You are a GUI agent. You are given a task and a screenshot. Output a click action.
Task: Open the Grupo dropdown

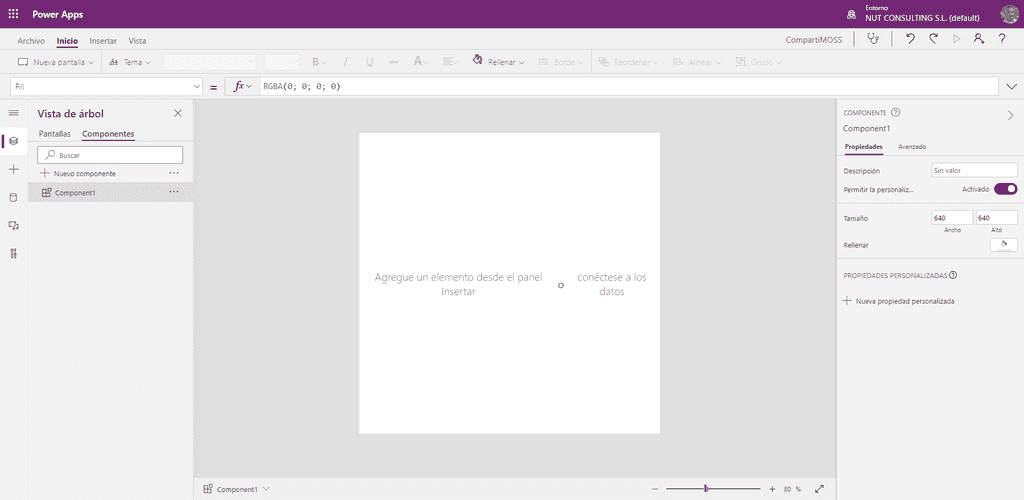click(758, 63)
